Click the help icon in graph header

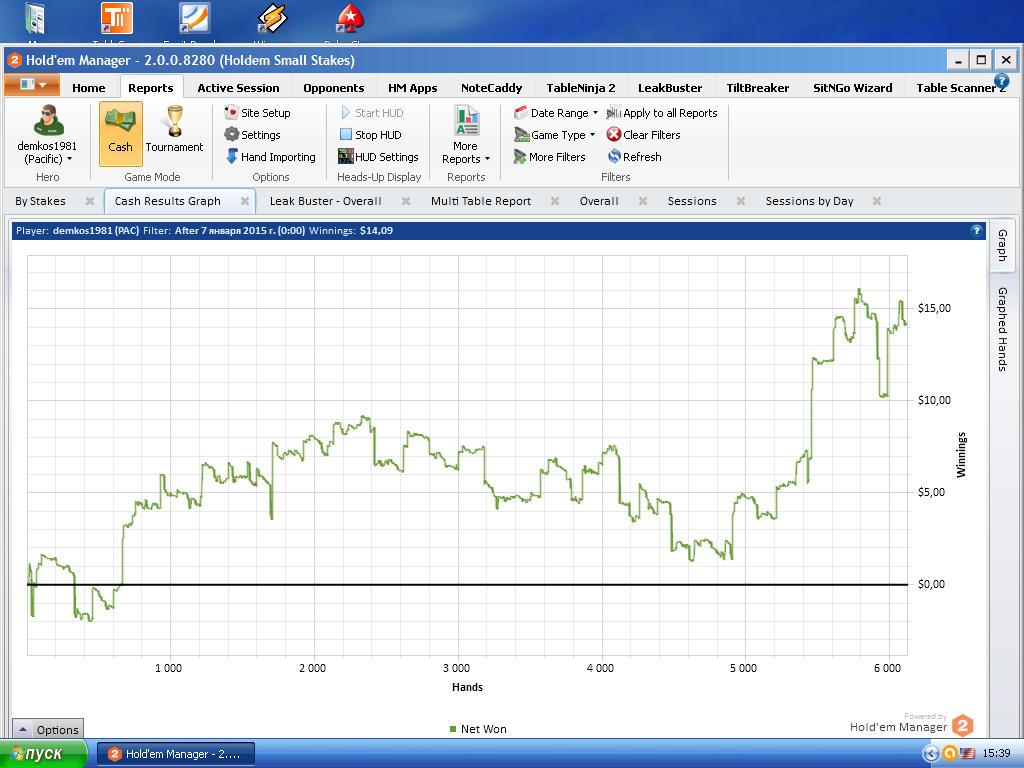click(976, 231)
